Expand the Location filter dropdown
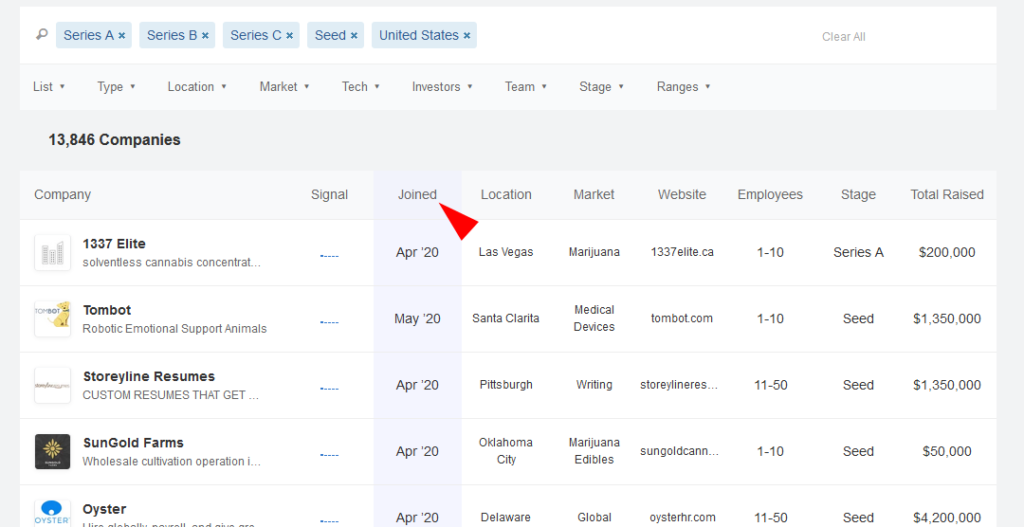 click(x=197, y=87)
